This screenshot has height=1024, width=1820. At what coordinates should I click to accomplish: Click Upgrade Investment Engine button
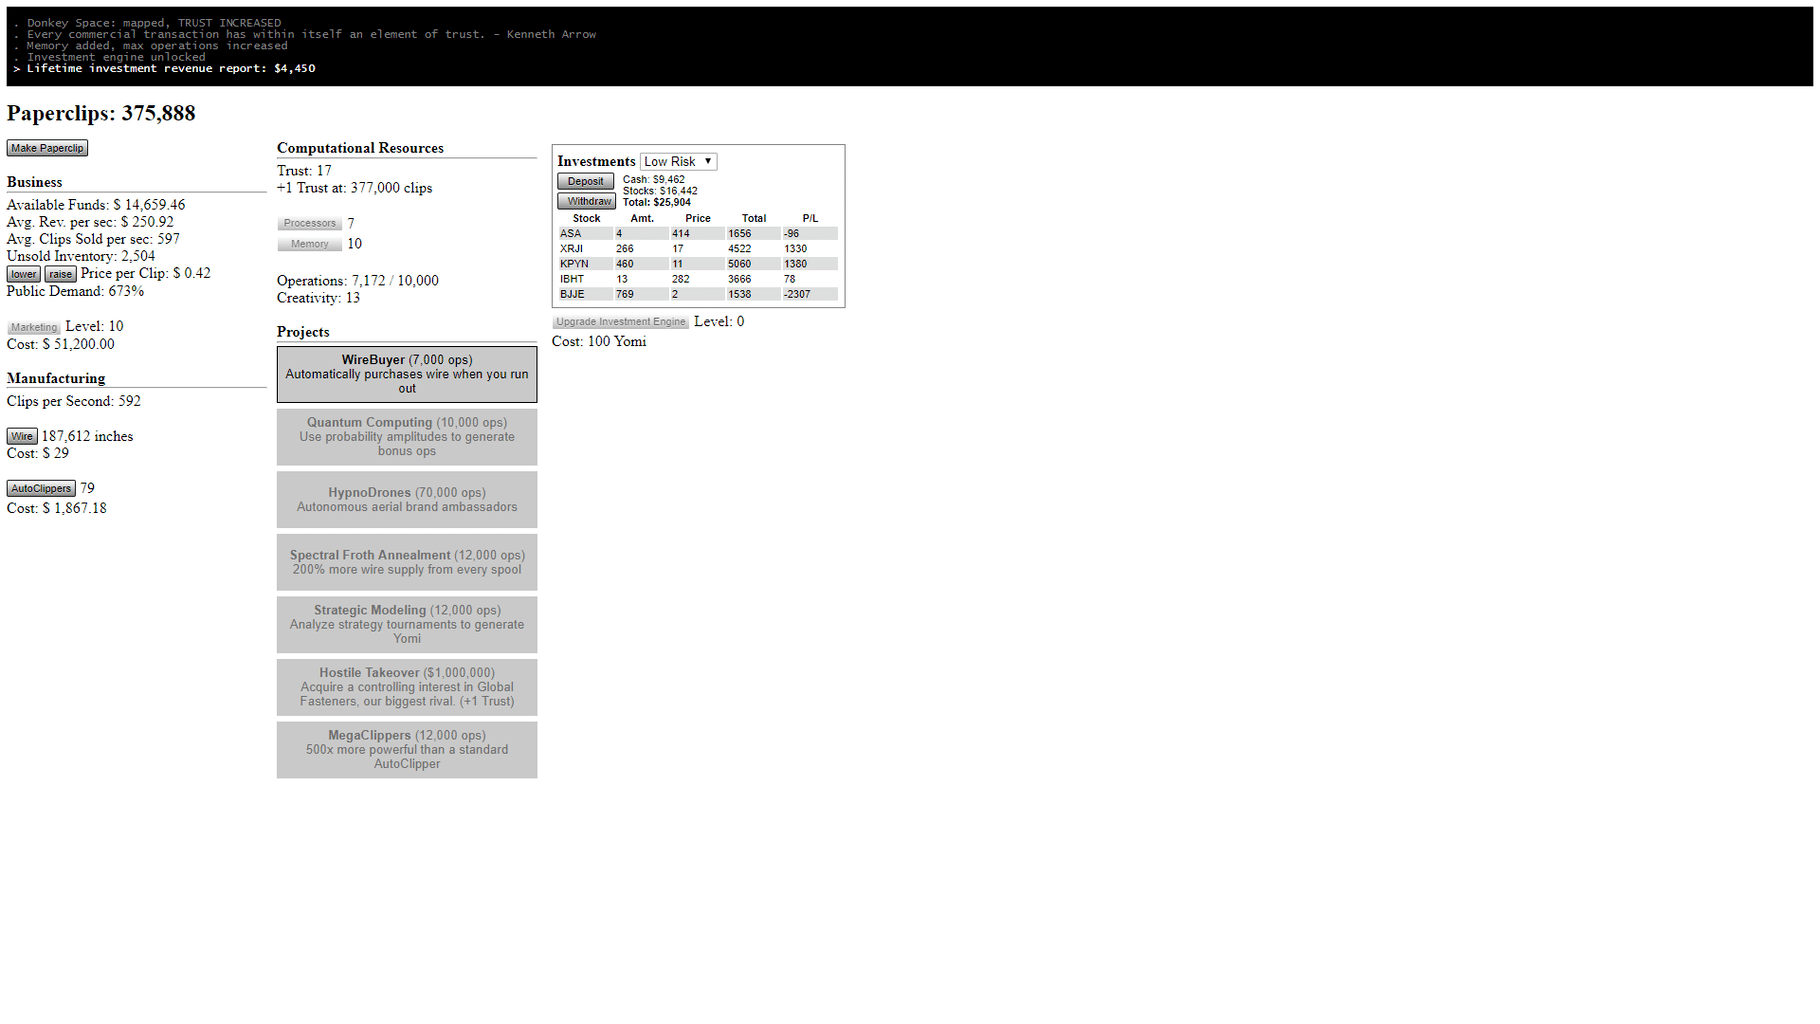coord(620,322)
